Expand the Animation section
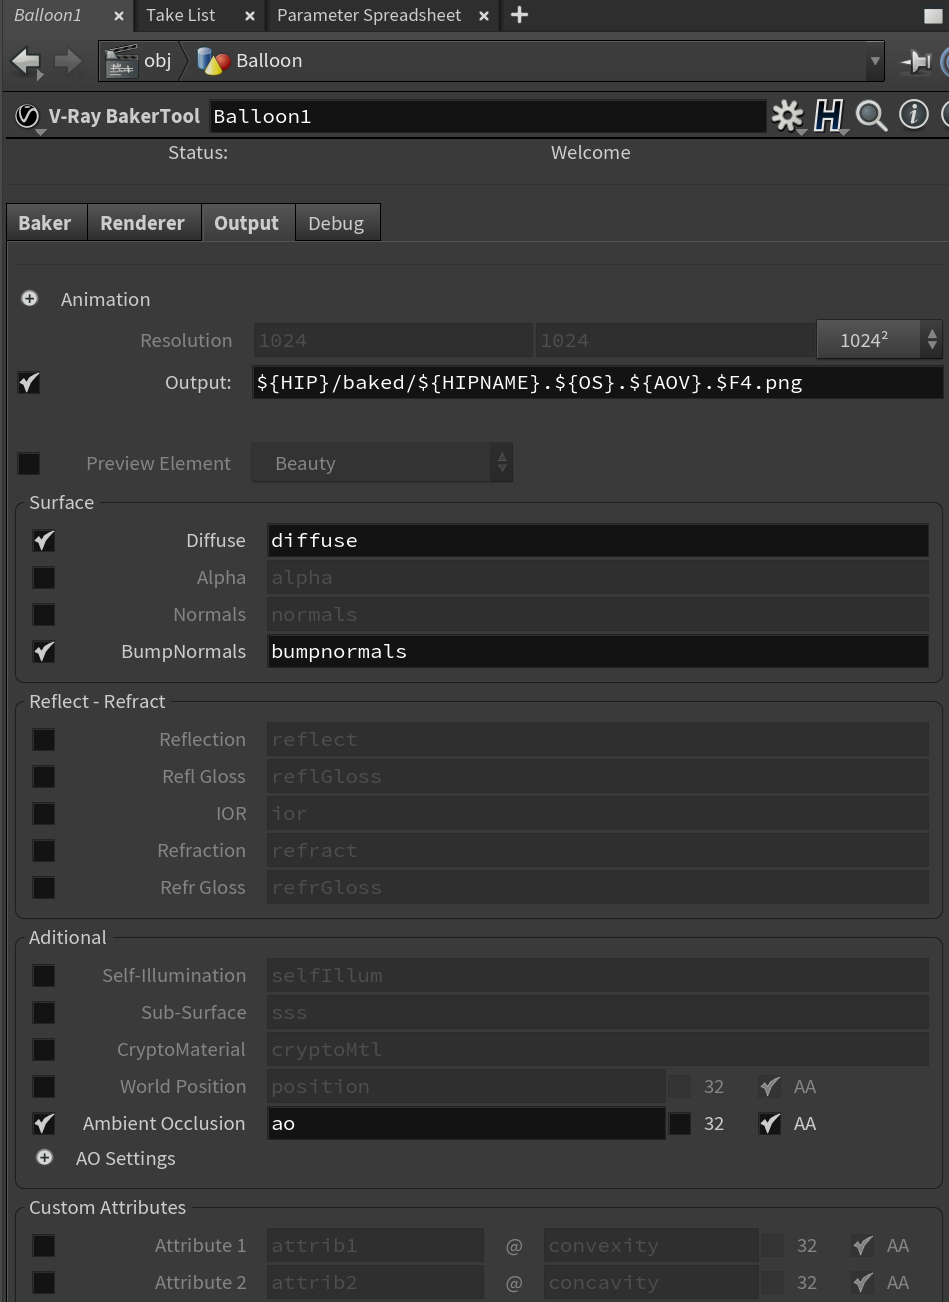 click(30, 299)
